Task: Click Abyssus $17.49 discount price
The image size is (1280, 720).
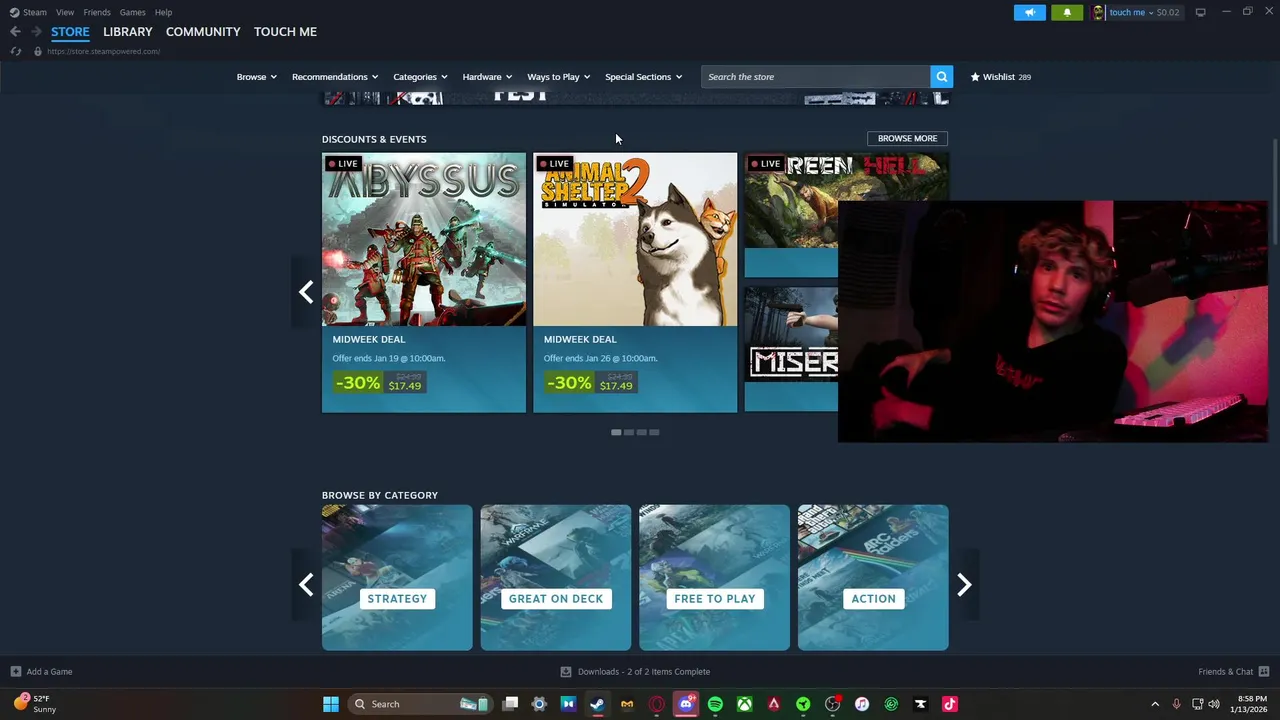Action: [x=405, y=386]
